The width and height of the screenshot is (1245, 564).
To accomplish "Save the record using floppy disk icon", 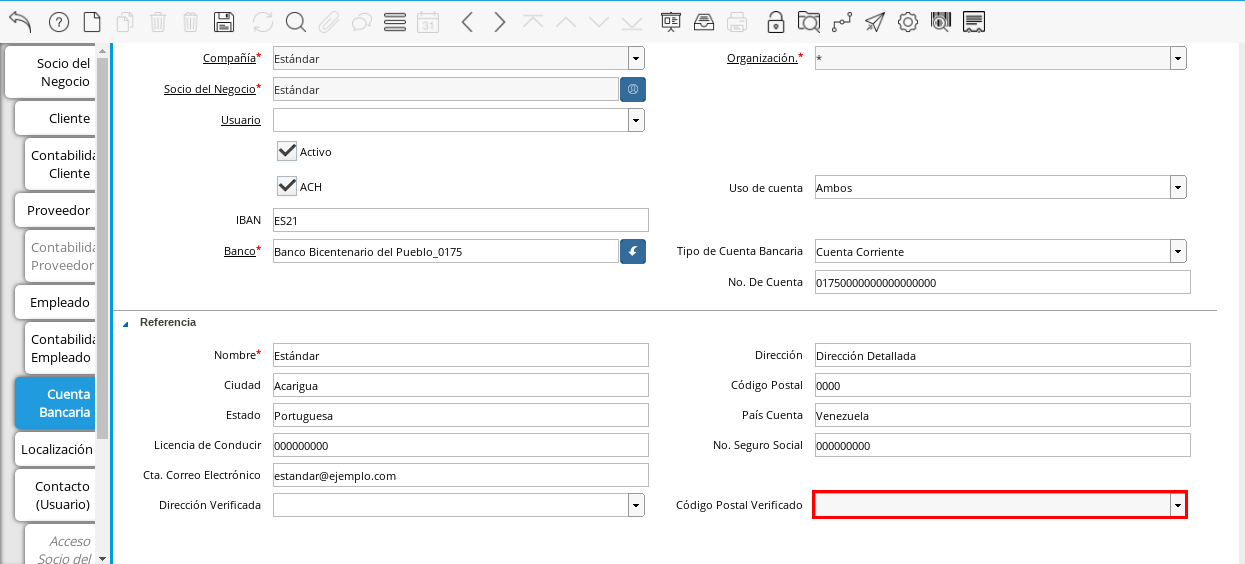I will pyautogui.click(x=225, y=22).
